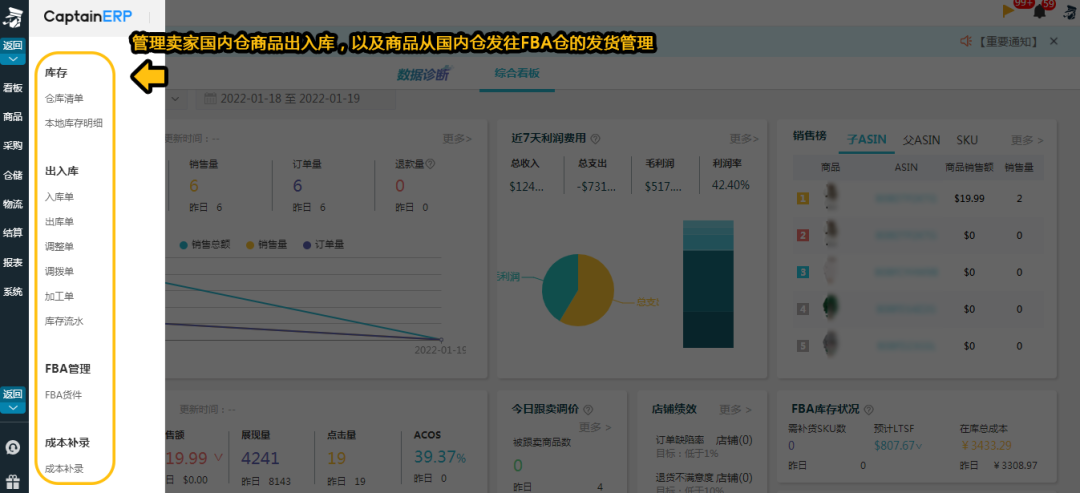Open 库存流水 in the flyout menu
This screenshot has height=493, width=1080.
click(x=64, y=321)
